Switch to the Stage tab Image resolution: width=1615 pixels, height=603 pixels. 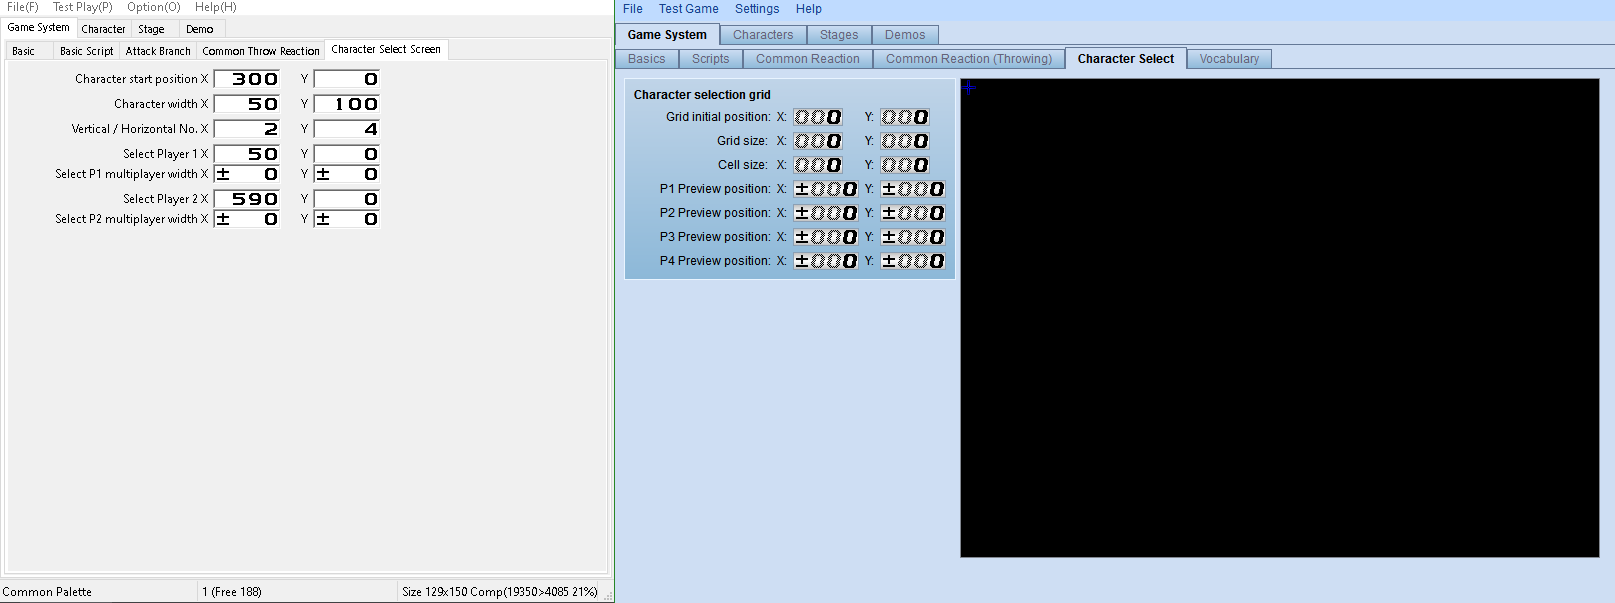coord(151,29)
